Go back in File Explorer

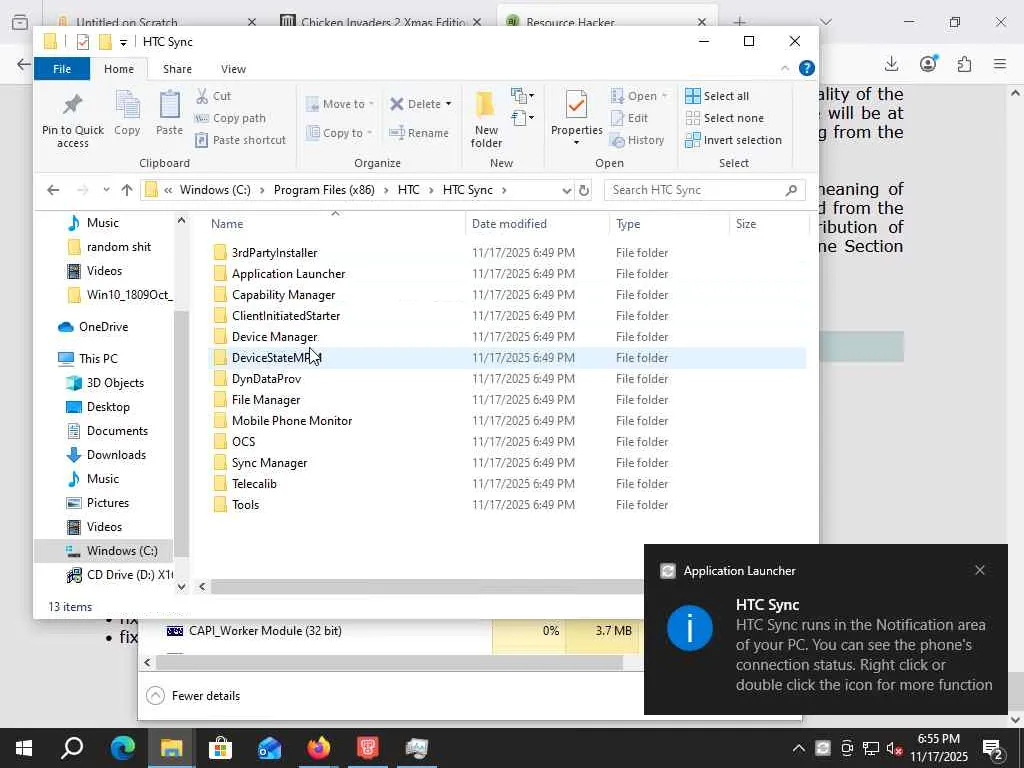coord(53,190)
